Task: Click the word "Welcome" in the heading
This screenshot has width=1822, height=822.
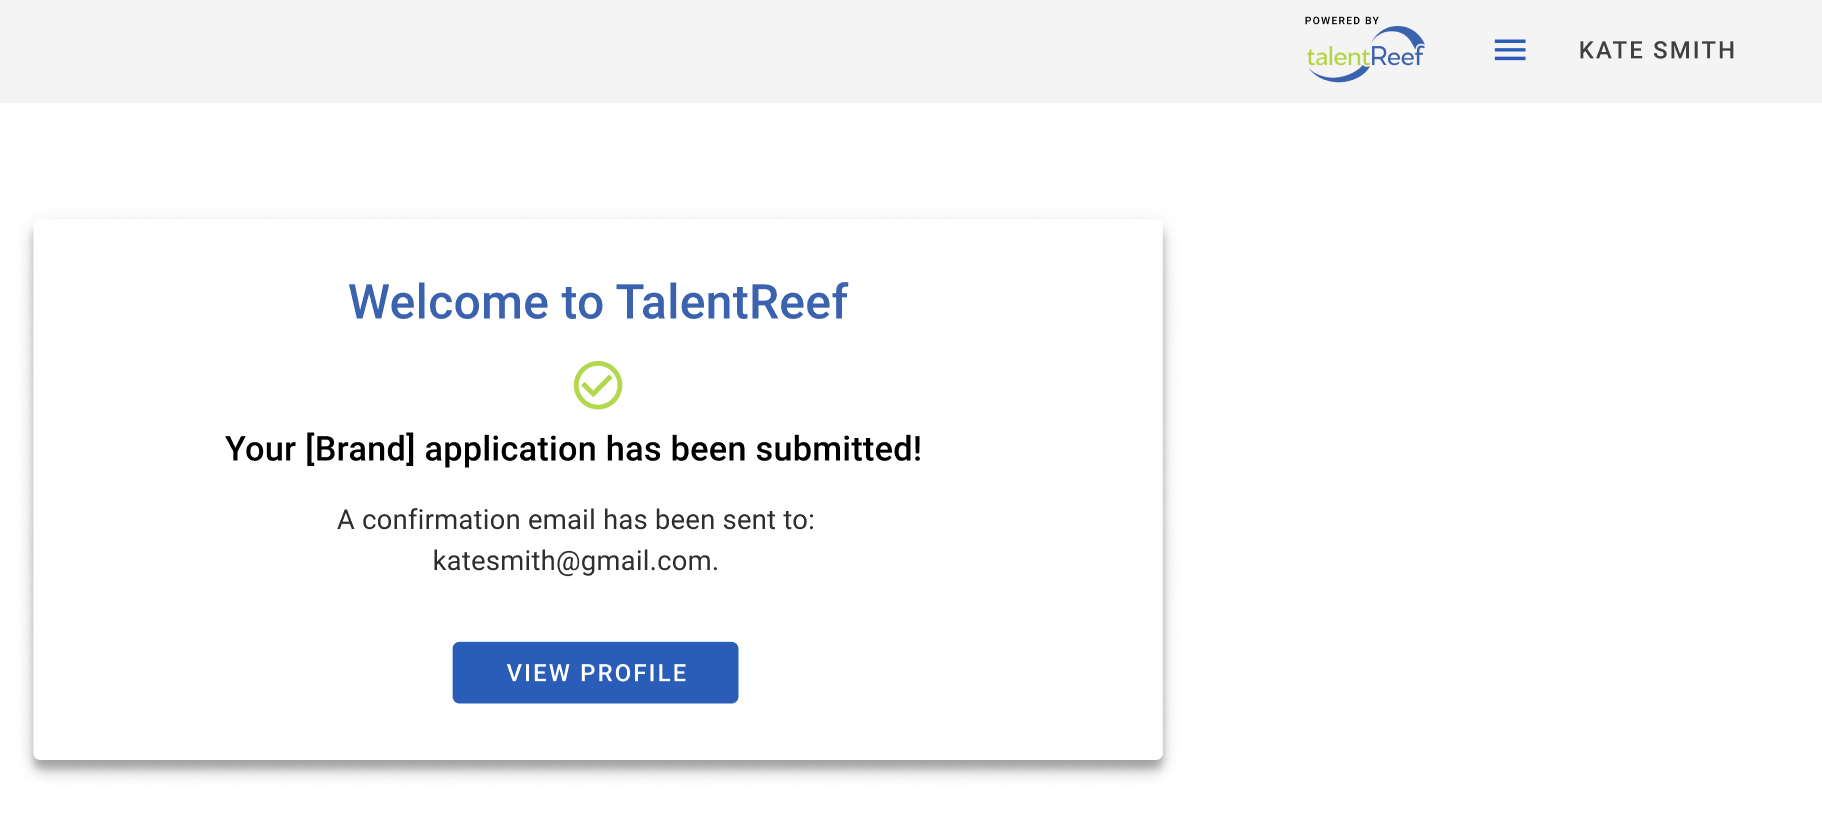Action: point(448,302)
